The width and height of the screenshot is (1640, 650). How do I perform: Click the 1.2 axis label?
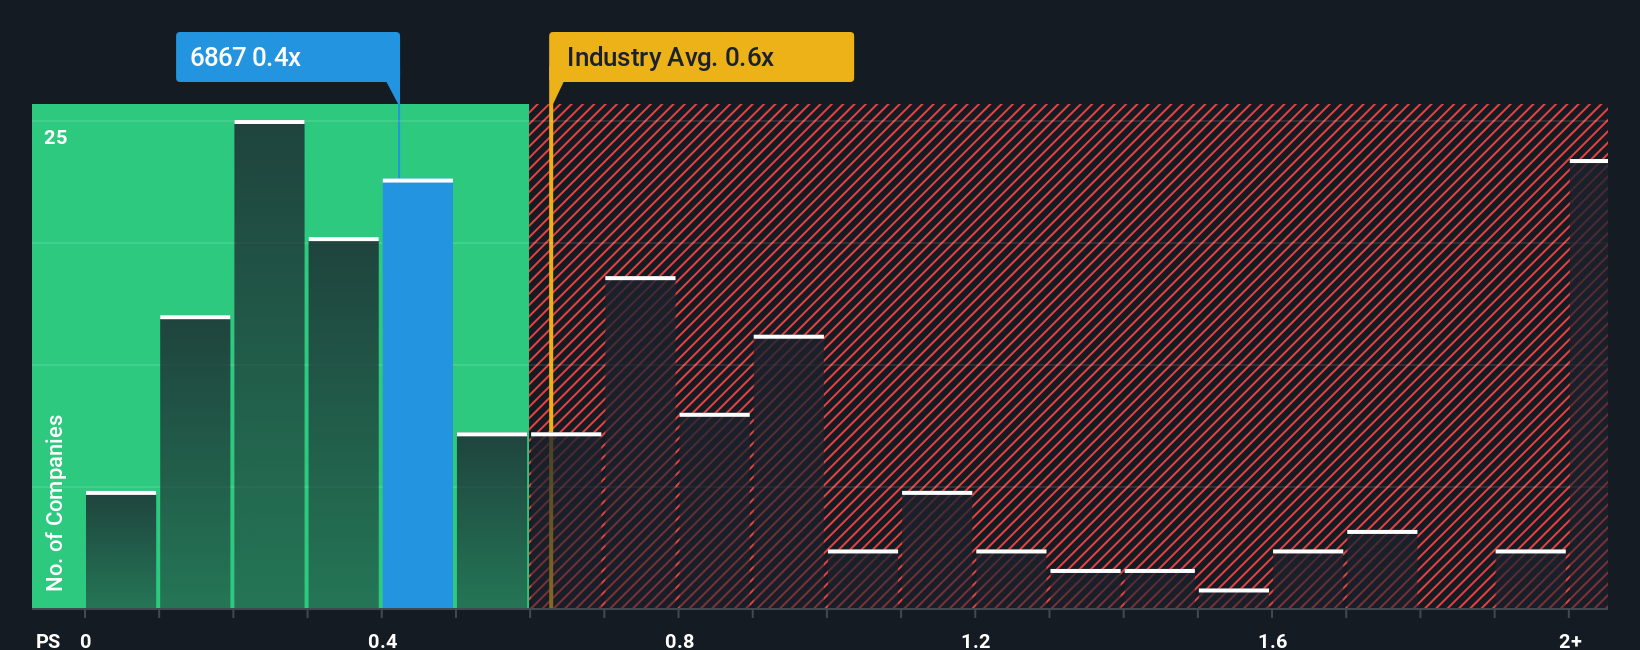(x=976, y=640)
